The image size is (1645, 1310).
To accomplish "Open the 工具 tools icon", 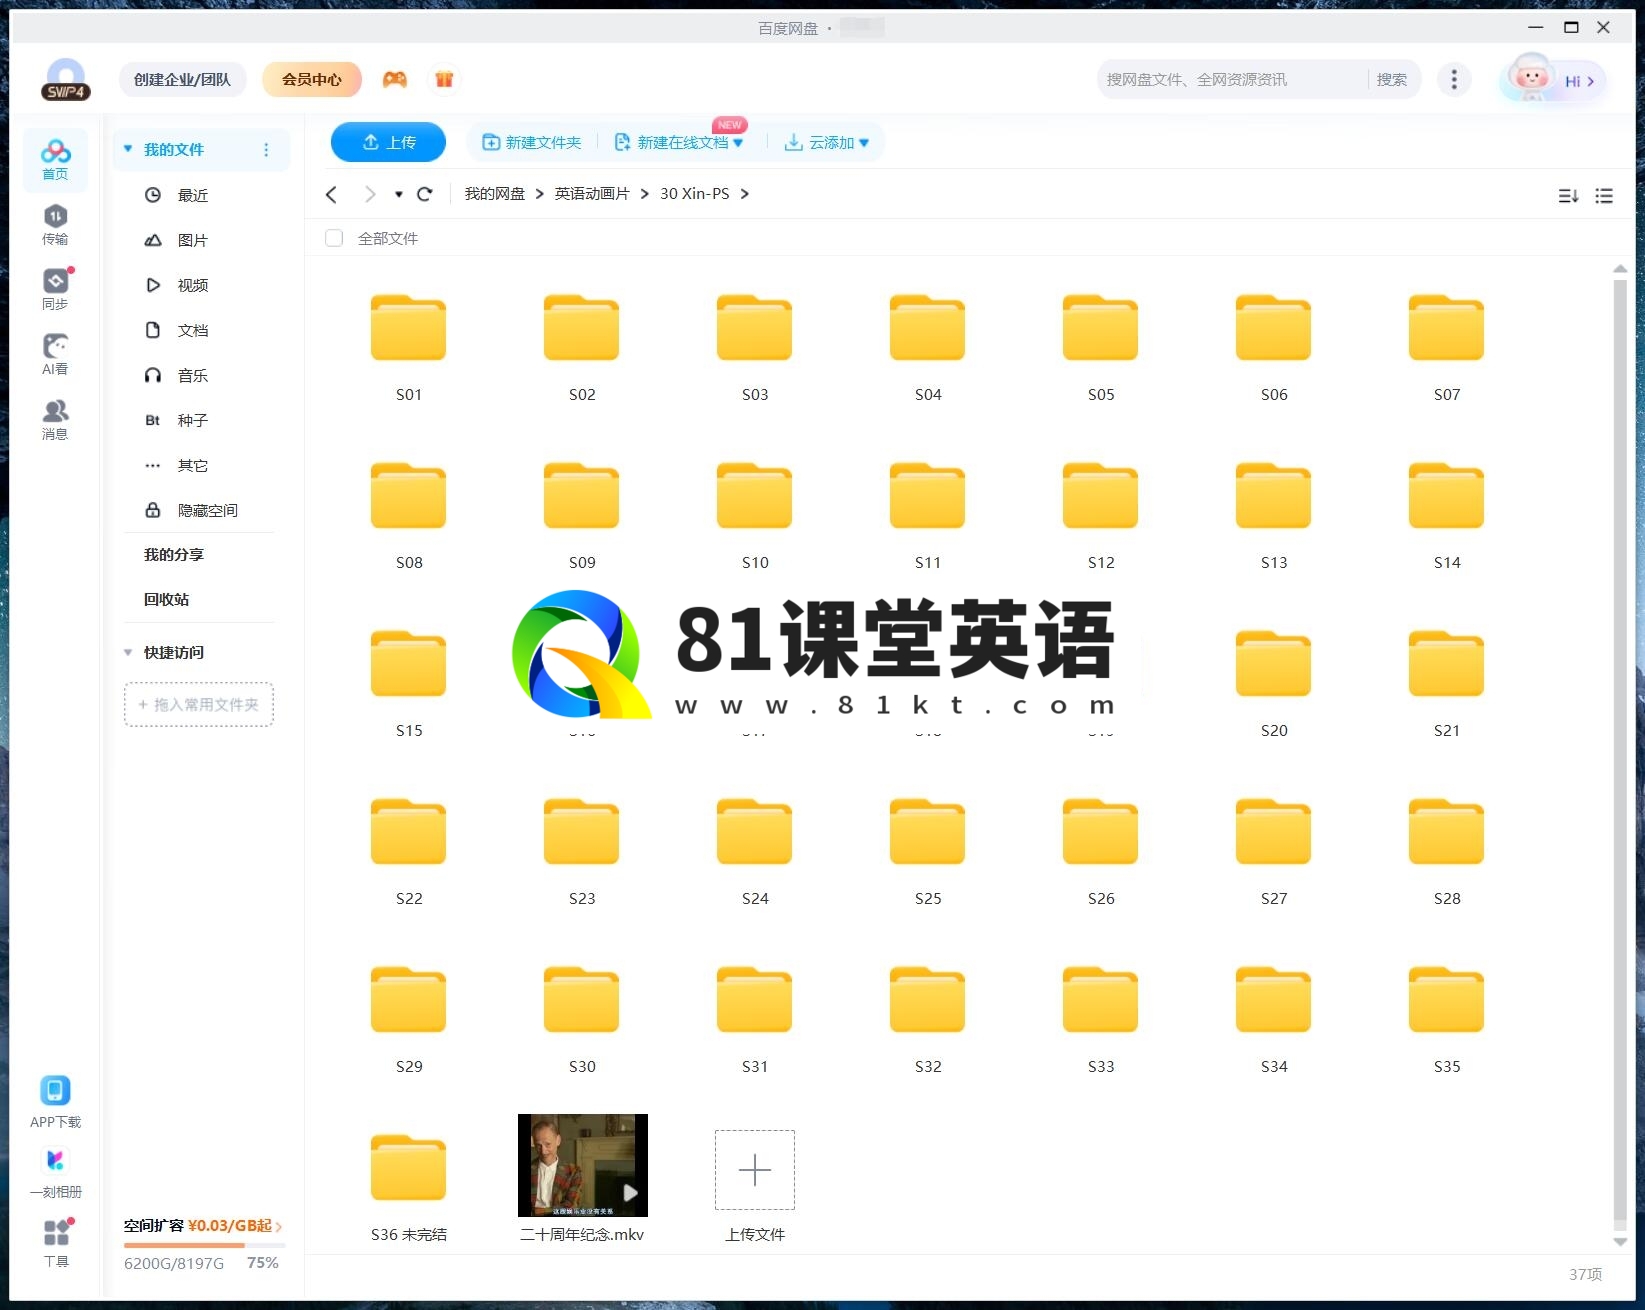I will click(56, 1242).
